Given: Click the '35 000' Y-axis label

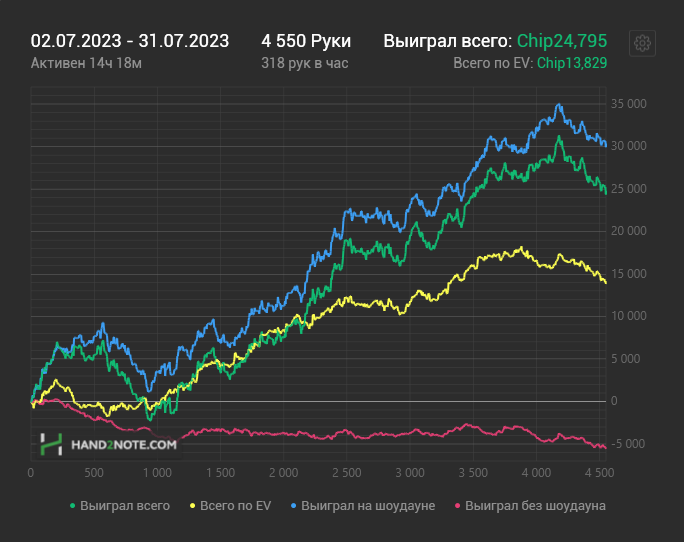Looking at the screenshot, I should [629, 104].
